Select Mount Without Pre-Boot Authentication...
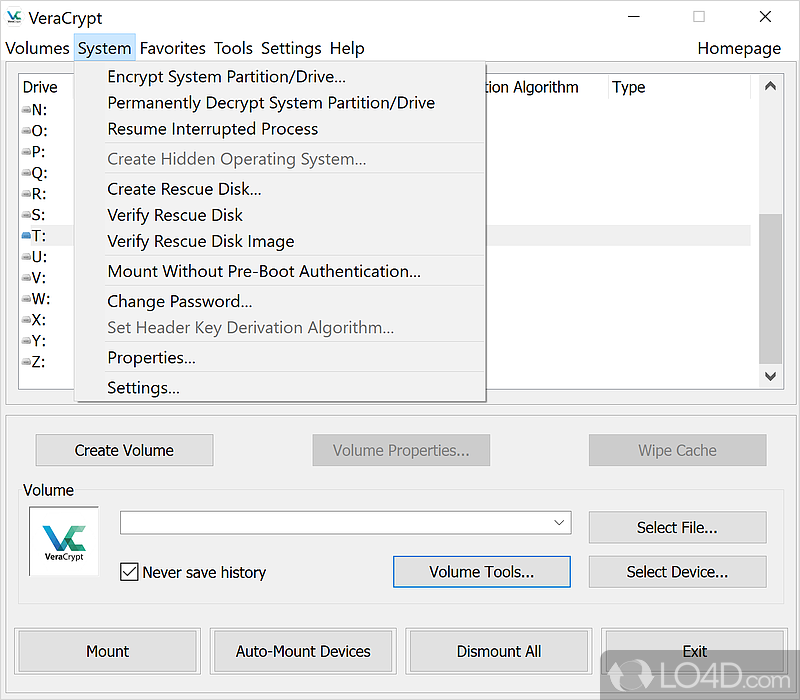The height and width of the screenshot is (700, 800). [280, 271]
